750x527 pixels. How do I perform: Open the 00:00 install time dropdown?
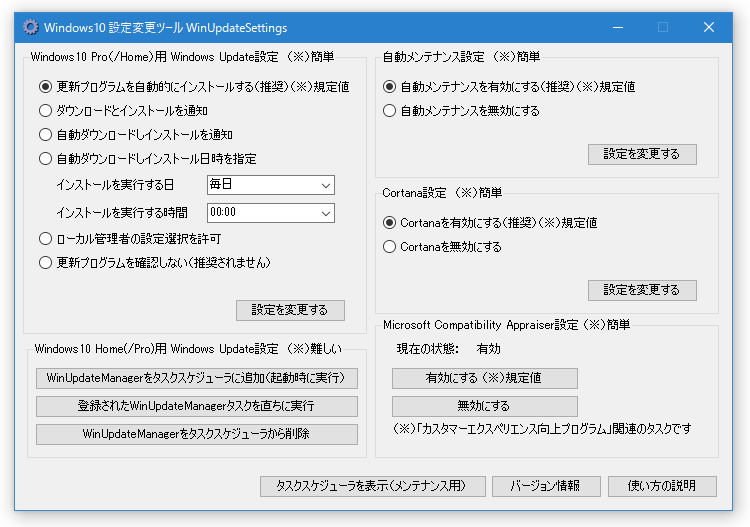pyautogui.click(x=271, y=213)
